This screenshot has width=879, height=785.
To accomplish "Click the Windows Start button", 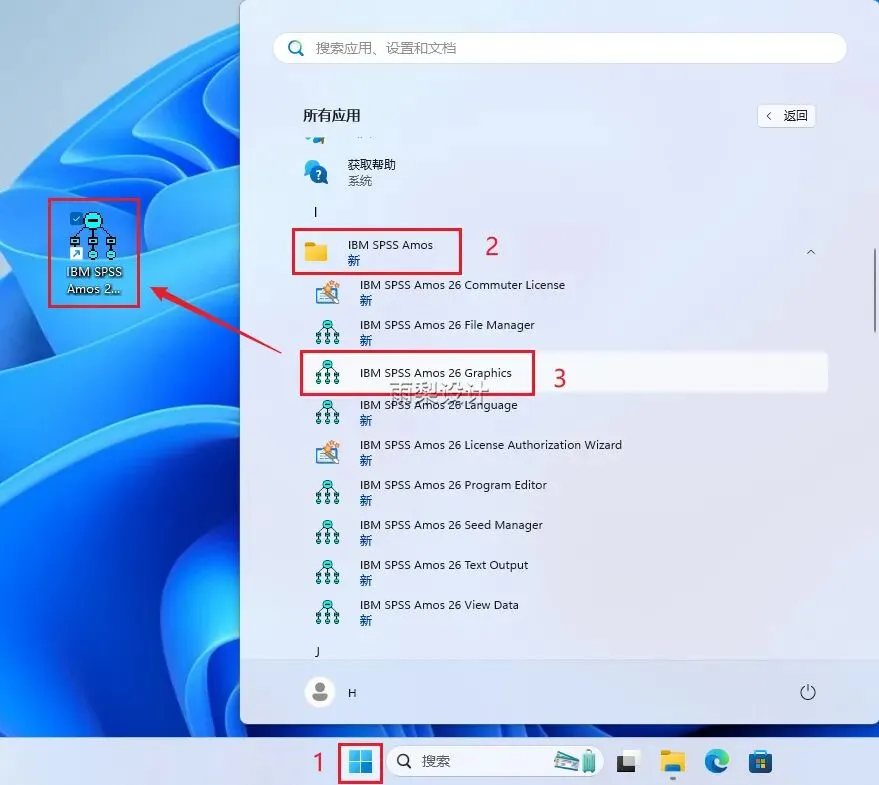I will click(x=360, y=762).
